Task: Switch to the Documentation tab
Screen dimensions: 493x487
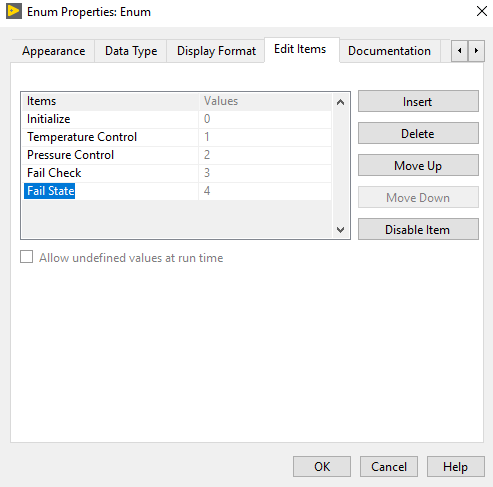Action: pyautogui.click(x=389, y=51)
